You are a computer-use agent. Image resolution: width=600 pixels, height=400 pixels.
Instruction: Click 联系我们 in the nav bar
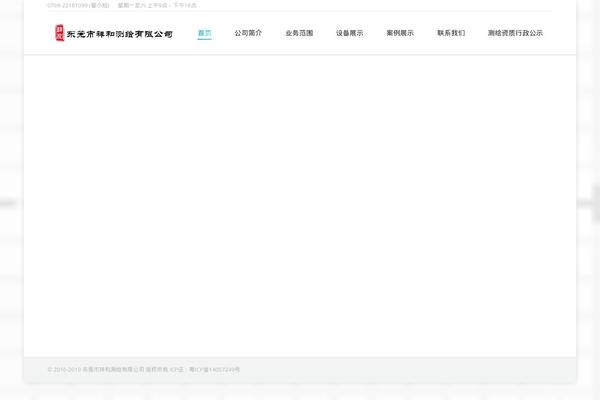[x=451, y=33]
